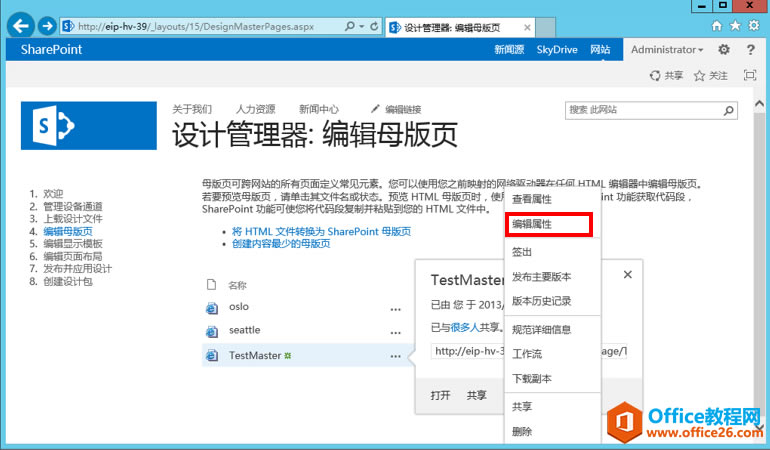Expand the Administrator user menu
The height and width of the screenshot is (450, 770).
(667, 50)
